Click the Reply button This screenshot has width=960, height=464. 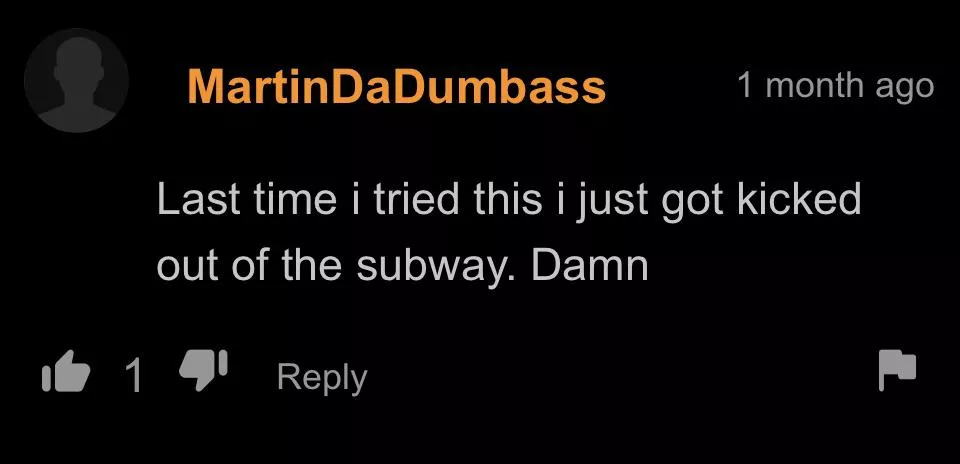click(x=322, y=378)
